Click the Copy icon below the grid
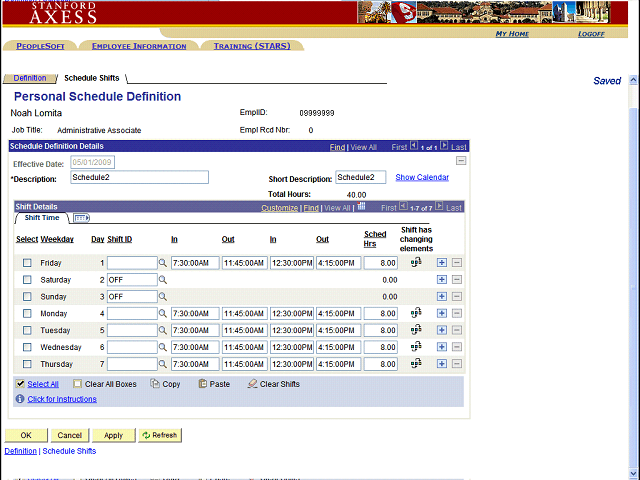640x480 pixels. [154, 384]
